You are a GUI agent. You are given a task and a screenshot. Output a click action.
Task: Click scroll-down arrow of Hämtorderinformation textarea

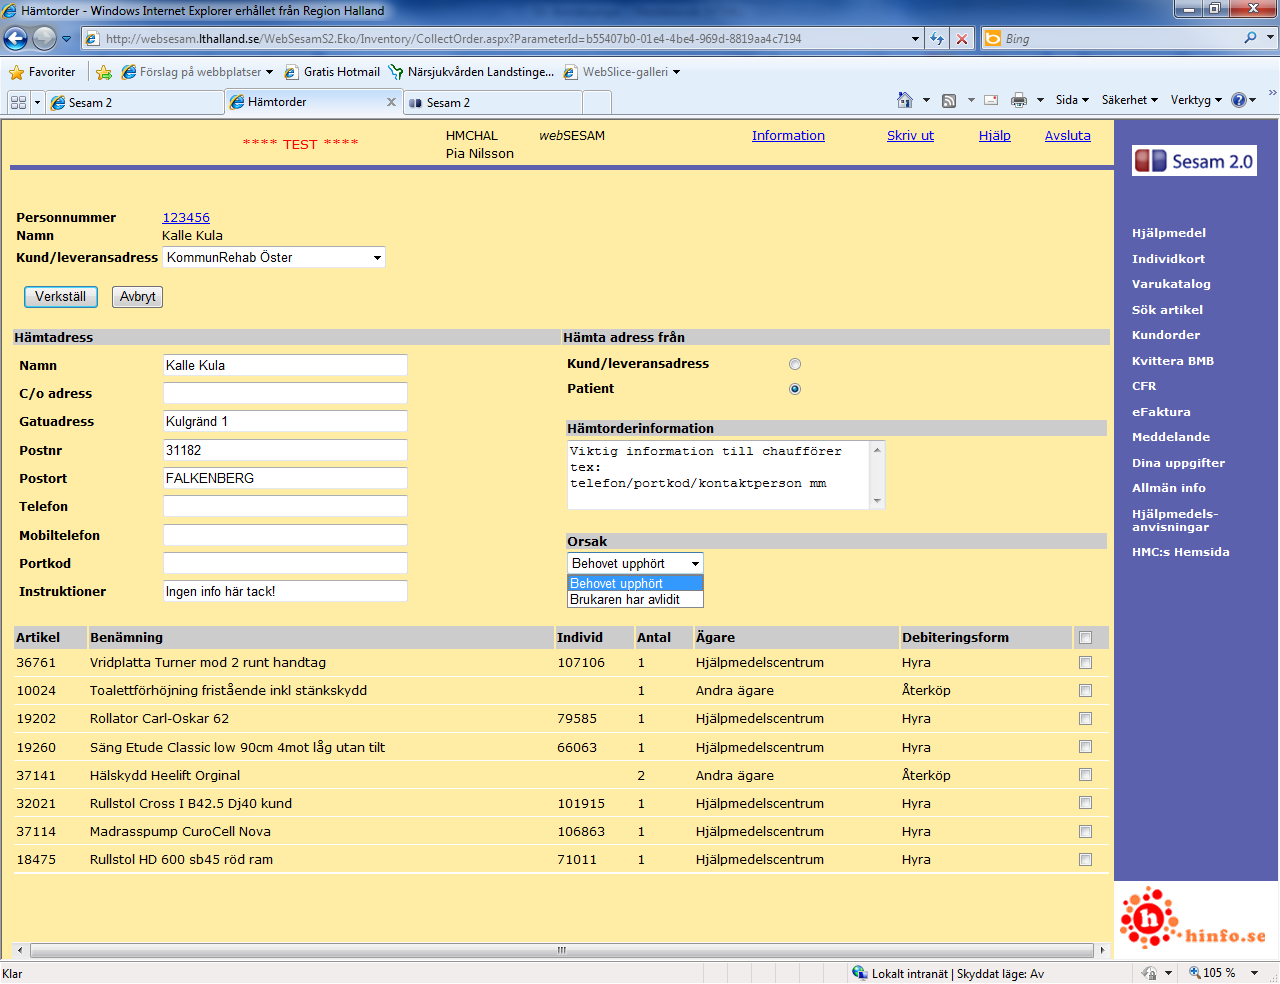coord(877,501)
